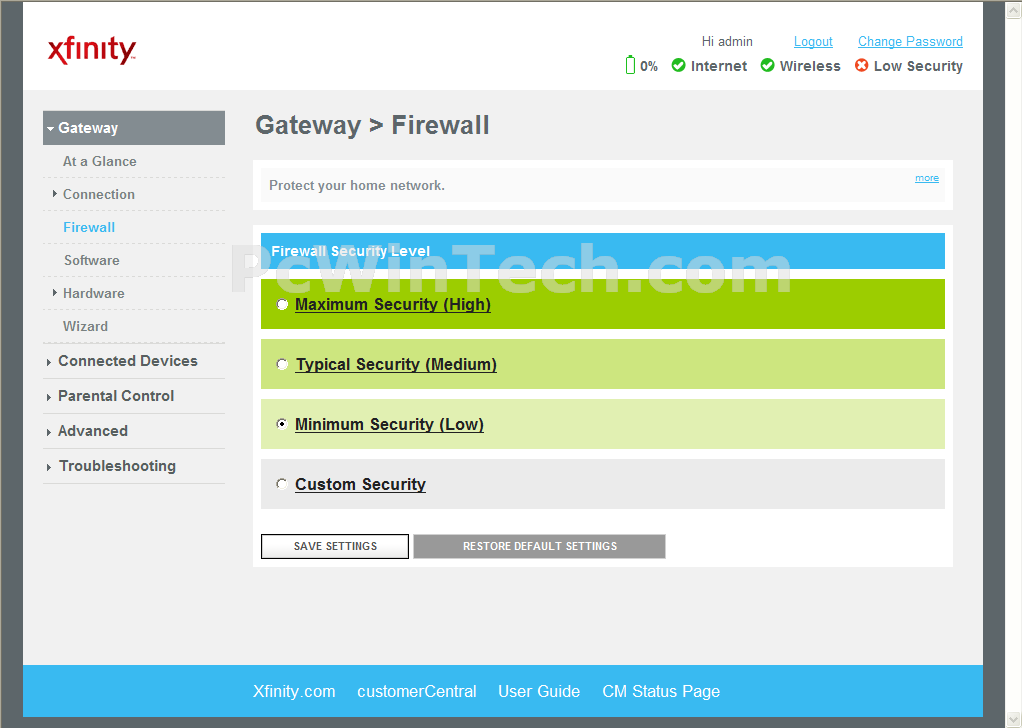Open the customerCentral footer link
1022x728 pixels.
pos(416,692)
